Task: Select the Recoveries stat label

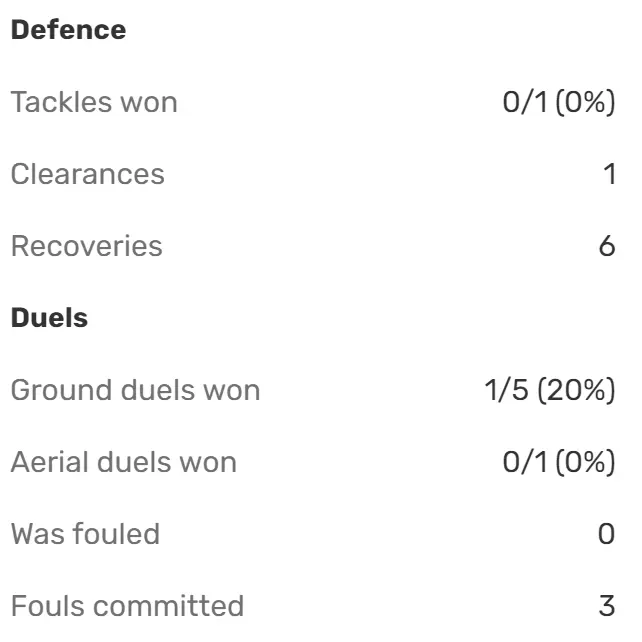Action: tap(86, 246)
